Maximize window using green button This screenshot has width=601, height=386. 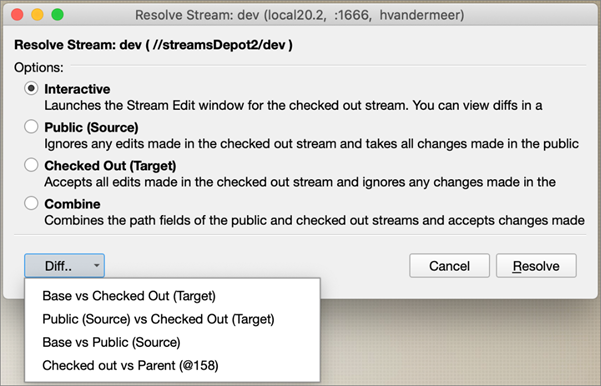(x=57, y=15)
